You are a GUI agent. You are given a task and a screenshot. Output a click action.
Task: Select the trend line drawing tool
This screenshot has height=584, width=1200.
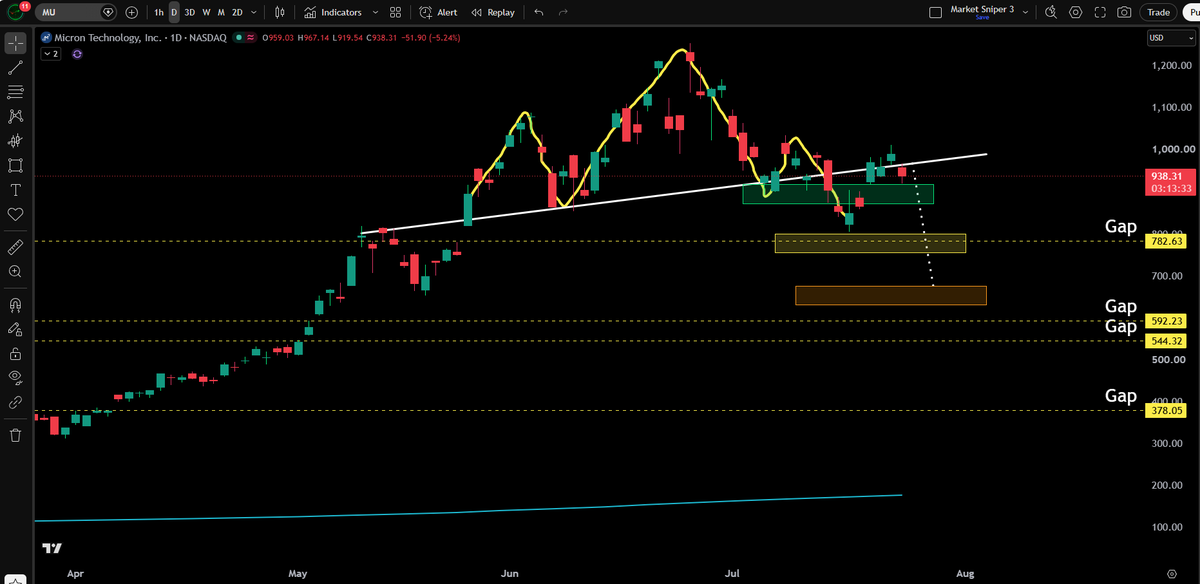click(x=15, y=68)
